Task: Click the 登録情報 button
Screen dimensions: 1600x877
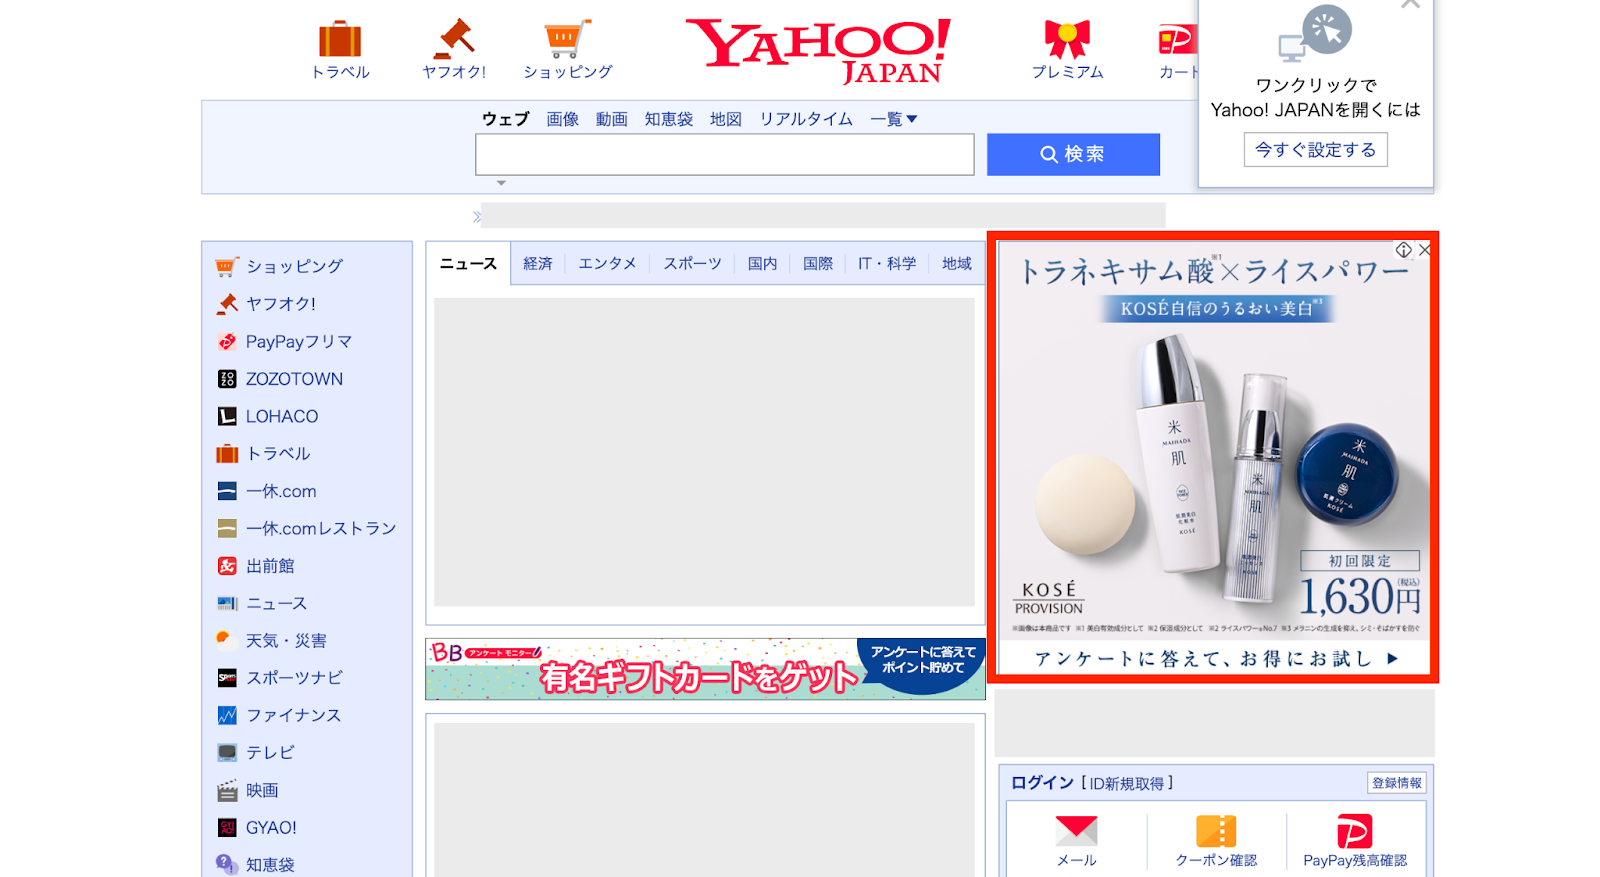Action: pos(1396,783)
